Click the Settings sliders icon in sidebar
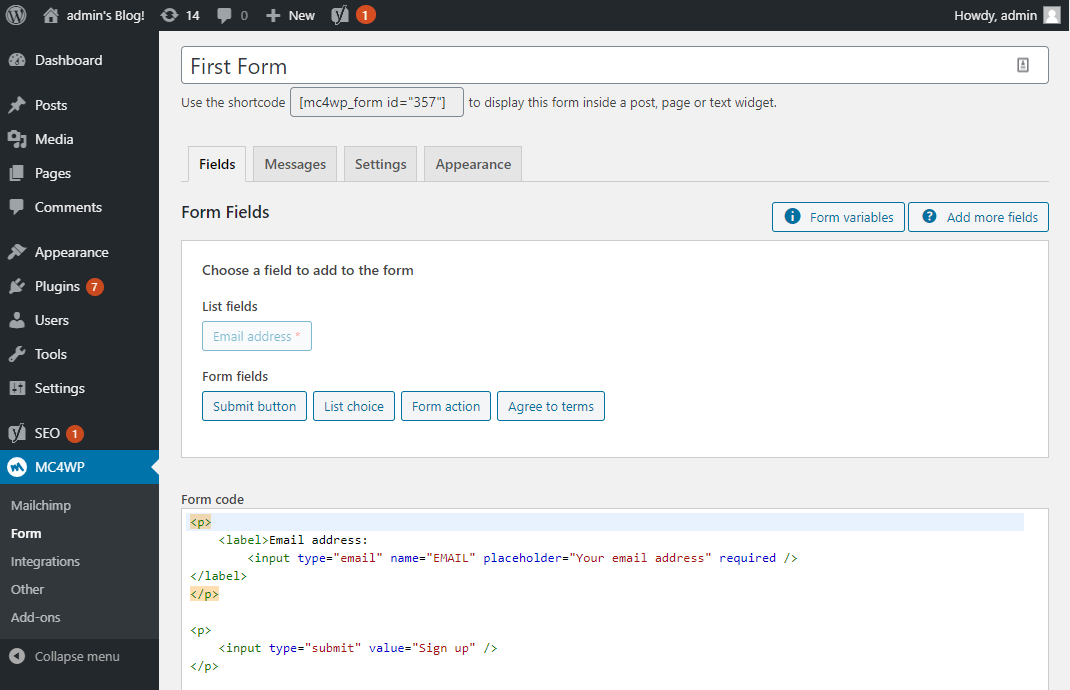 pyautogui.click(x=17, y=388)
